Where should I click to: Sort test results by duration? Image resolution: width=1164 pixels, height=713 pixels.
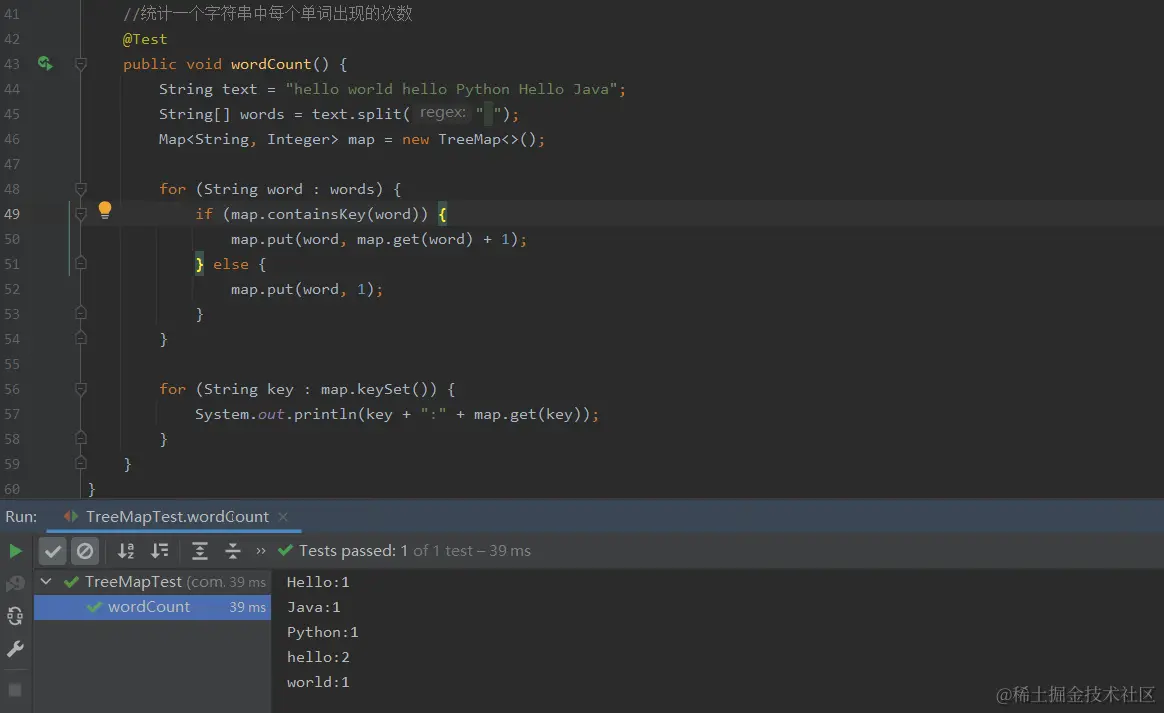(x=160, y=551)
